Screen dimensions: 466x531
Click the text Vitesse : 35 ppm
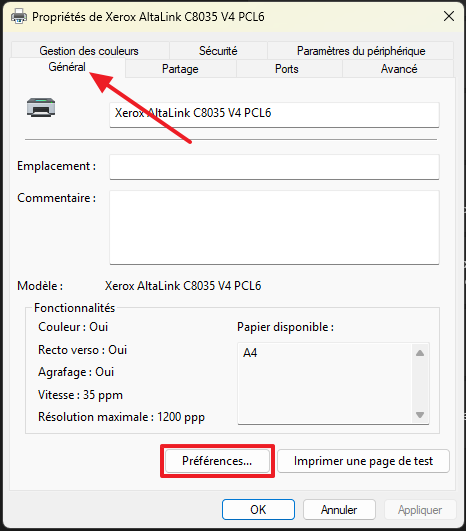coord(80,395)
